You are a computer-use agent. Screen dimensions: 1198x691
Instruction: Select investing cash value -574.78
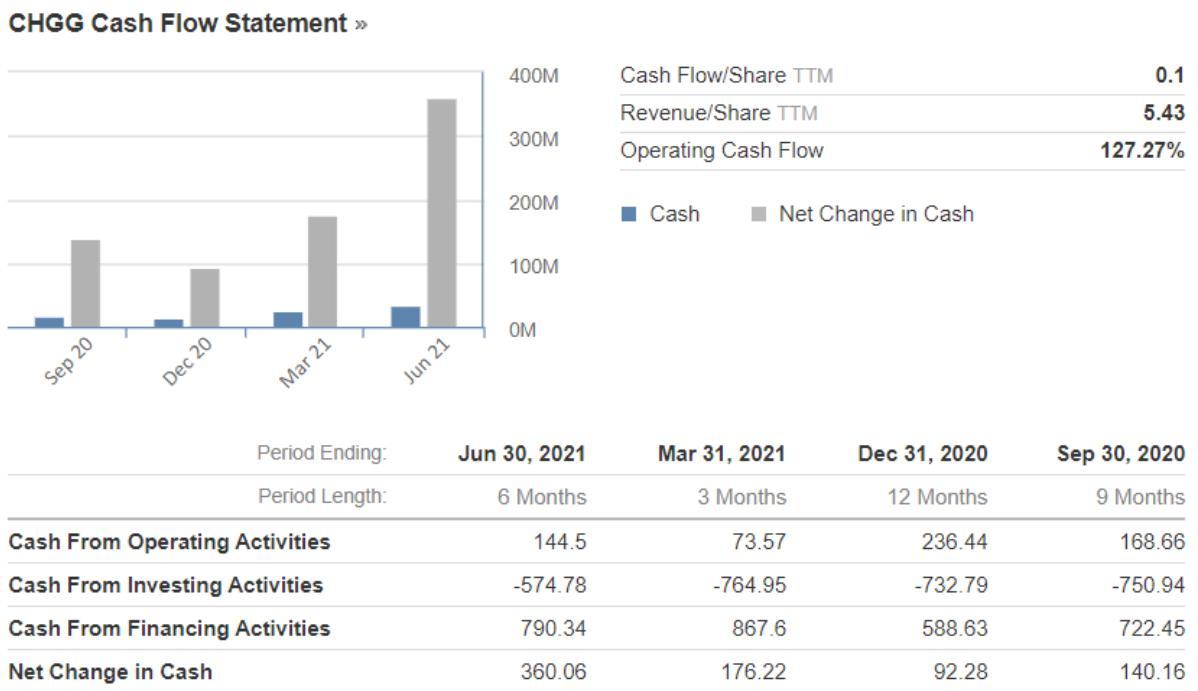(550, 586)
